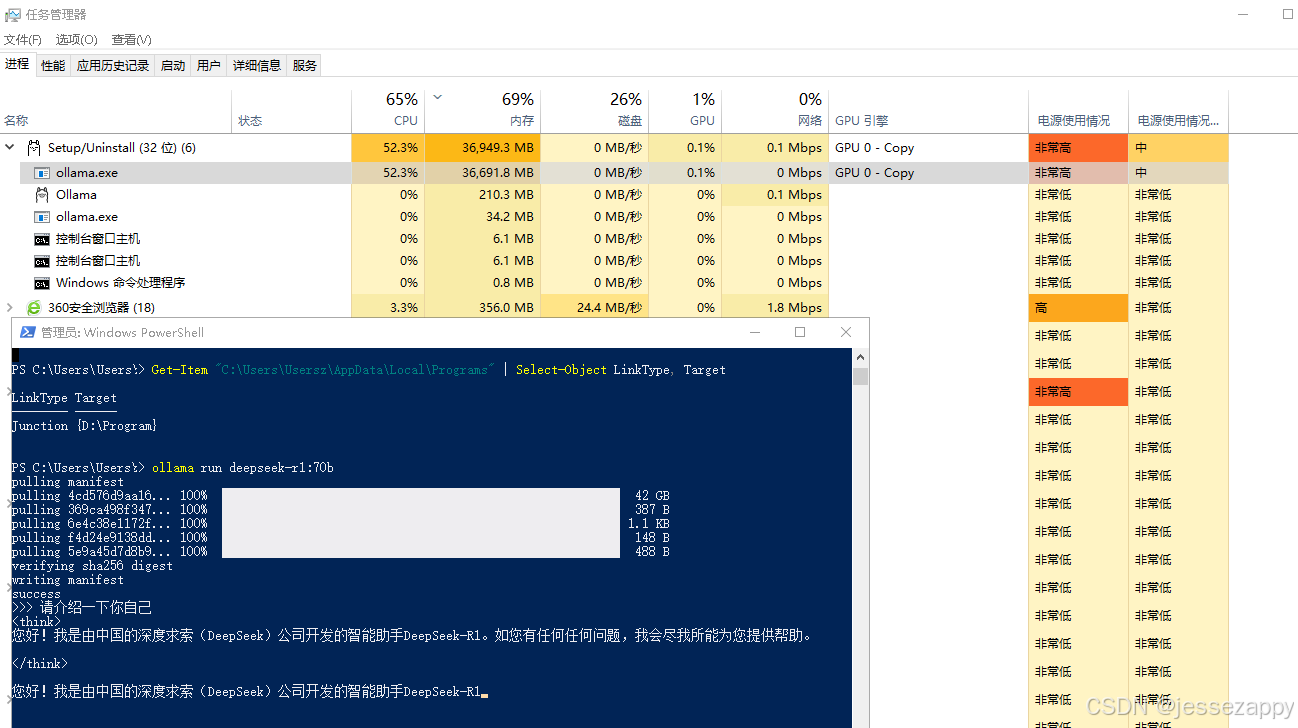Collapse the Setup/Uninstall process group
The width and height of the screenshot is (1298, 728).
click(x=10, y=148)
